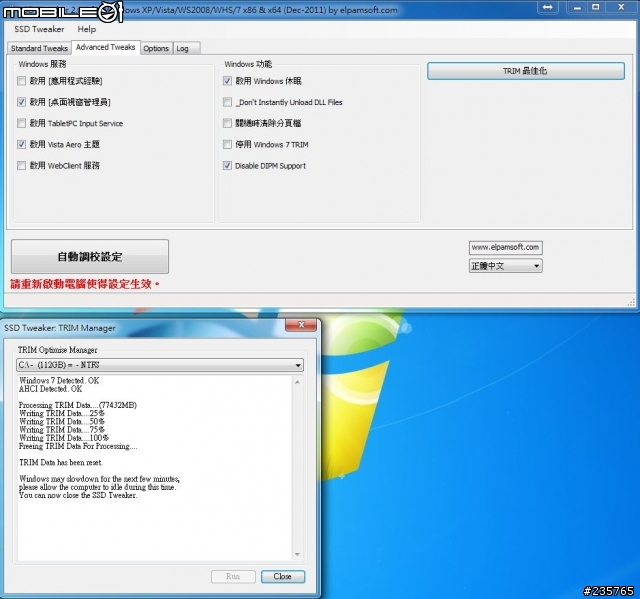Minimize the SSD Tweaker main window
The image size is (640, 599).
(x=577, y=8)
